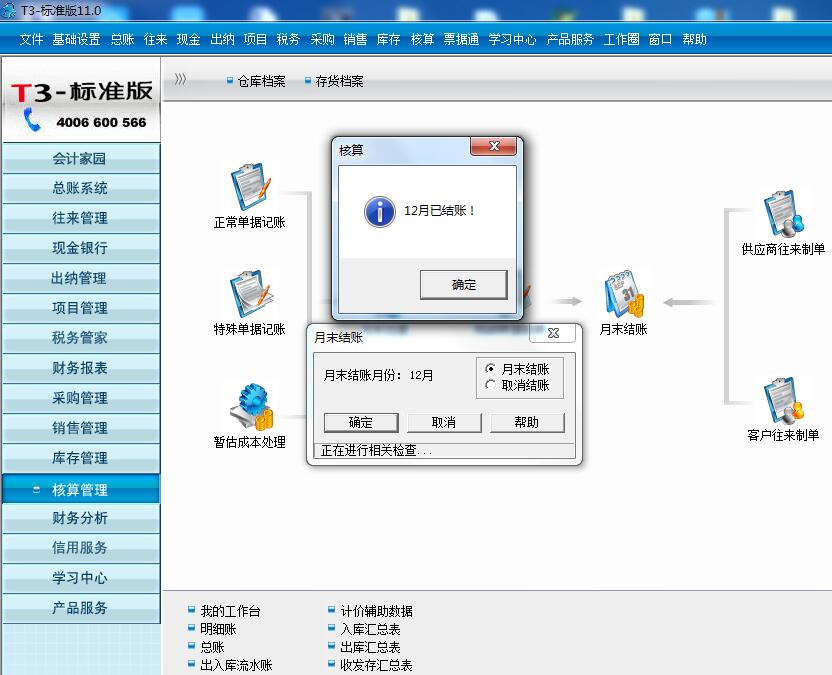Expand the 财务报表 sidebar section
The image size is (832, 675).
[80, 368]
